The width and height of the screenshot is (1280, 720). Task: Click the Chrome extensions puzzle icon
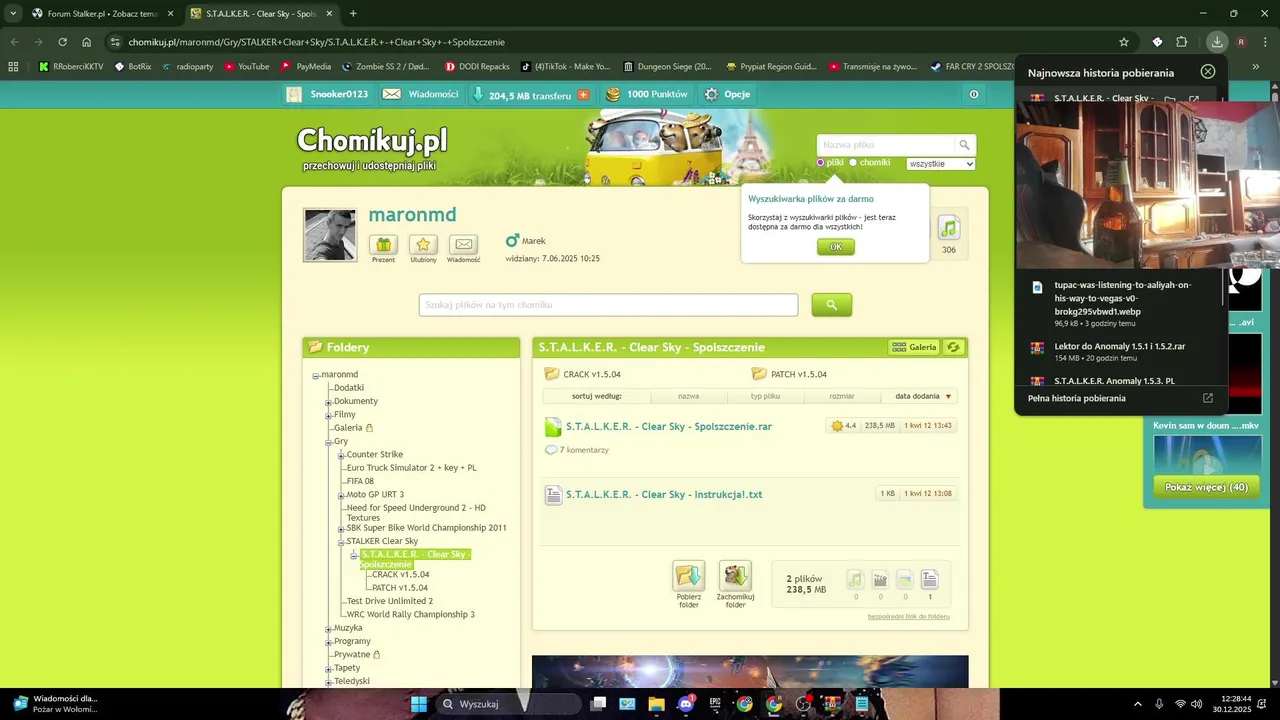pos(1182,42)
